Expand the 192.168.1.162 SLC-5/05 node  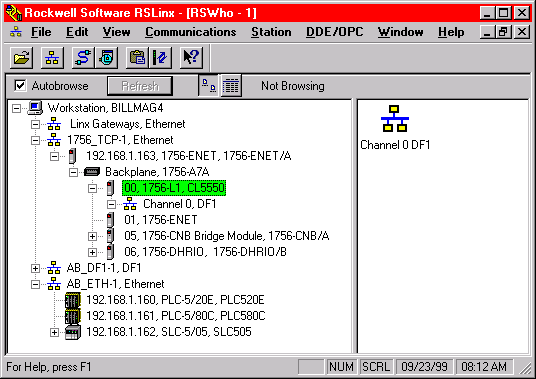(54, 332)
